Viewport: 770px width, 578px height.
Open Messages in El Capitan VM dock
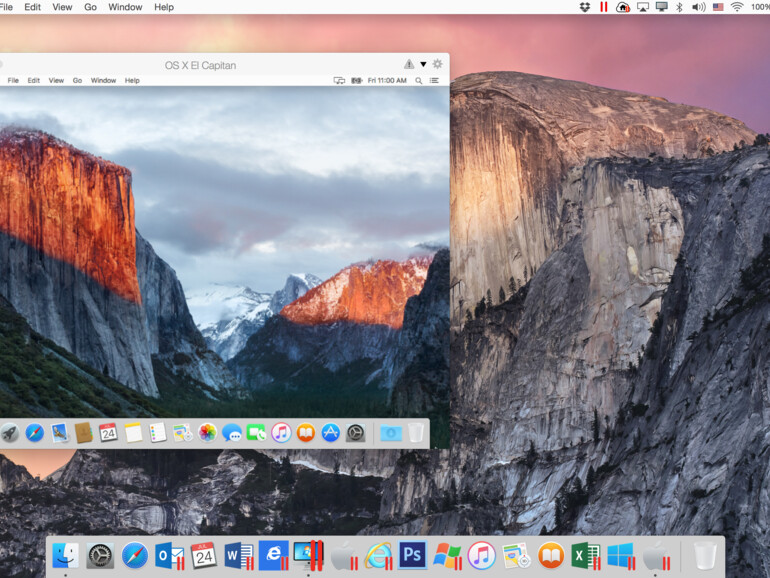pos(232,433)
